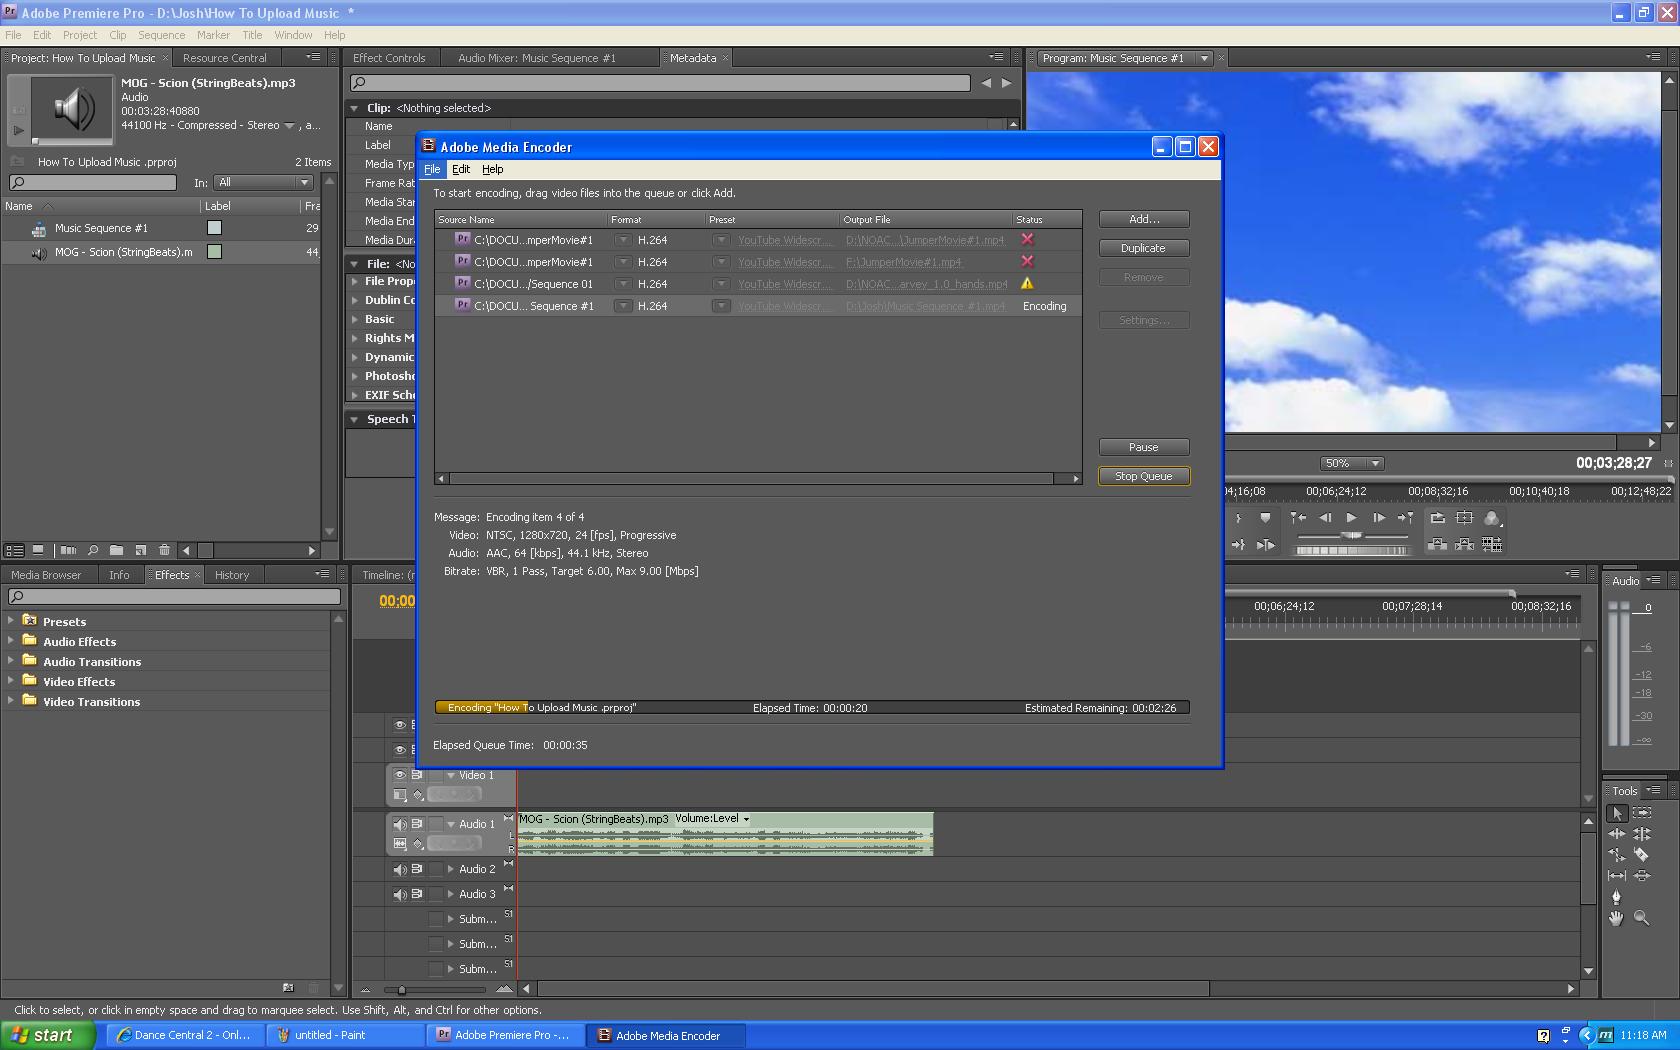Click the Pause button in Media Encoder
This screenshot has width=1680, height=1050.
(x=1144, y=447)
